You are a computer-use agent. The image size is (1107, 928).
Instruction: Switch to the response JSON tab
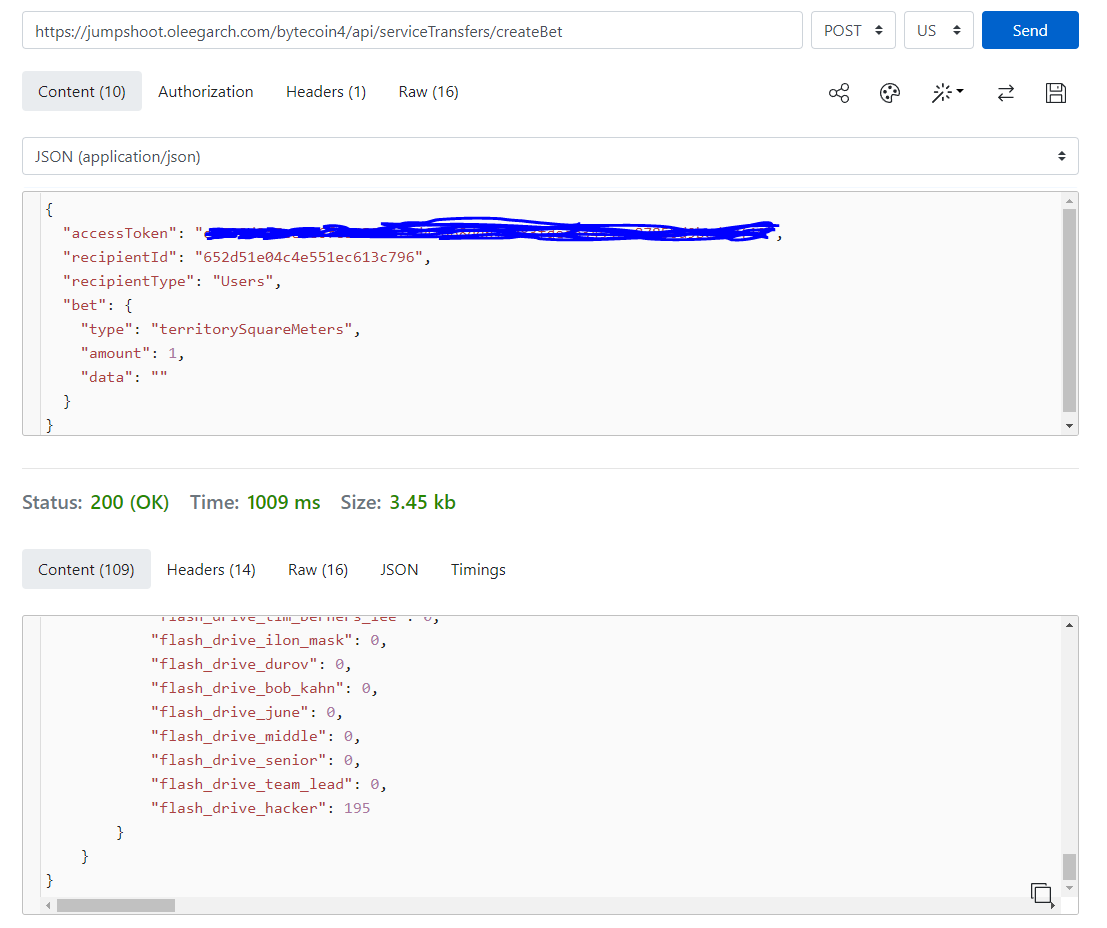point(399,569)
